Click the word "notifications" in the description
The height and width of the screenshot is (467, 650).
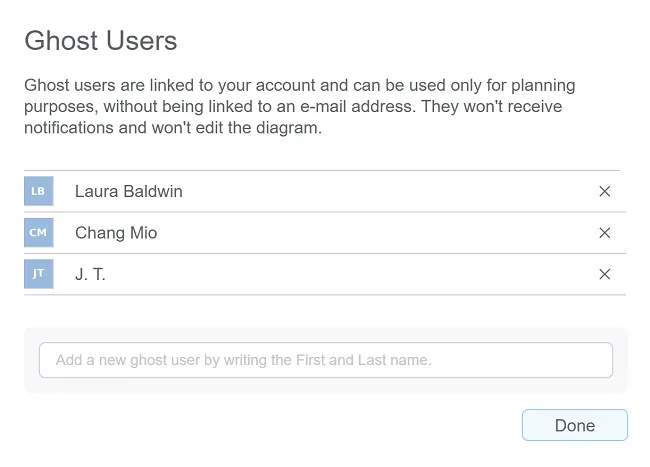72,128
